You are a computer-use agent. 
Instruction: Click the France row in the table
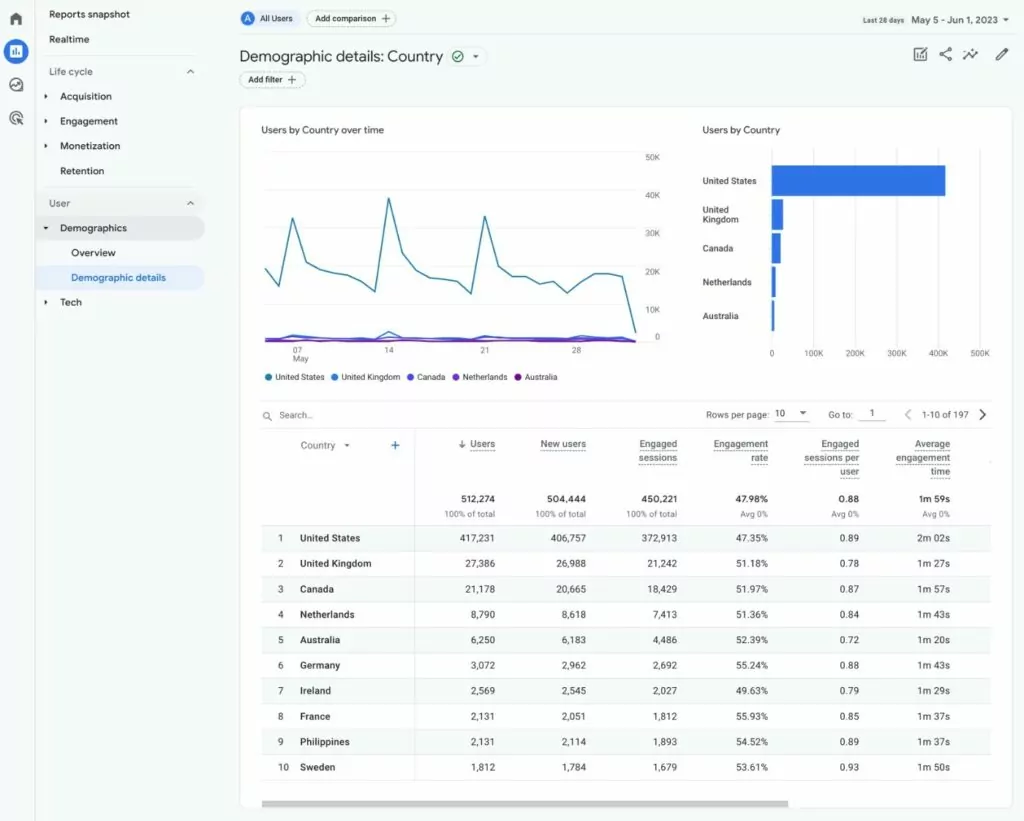click(626, 716)
